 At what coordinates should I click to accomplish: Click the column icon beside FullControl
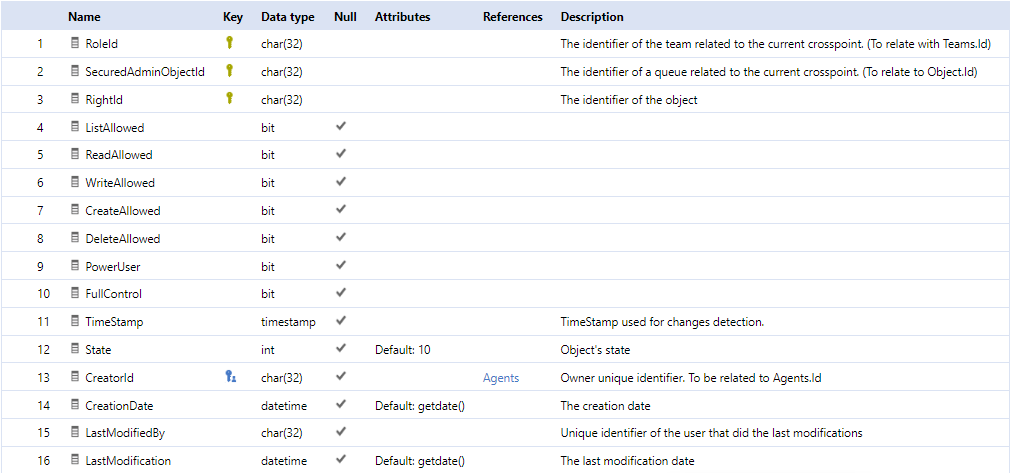[x=75, y=294]
